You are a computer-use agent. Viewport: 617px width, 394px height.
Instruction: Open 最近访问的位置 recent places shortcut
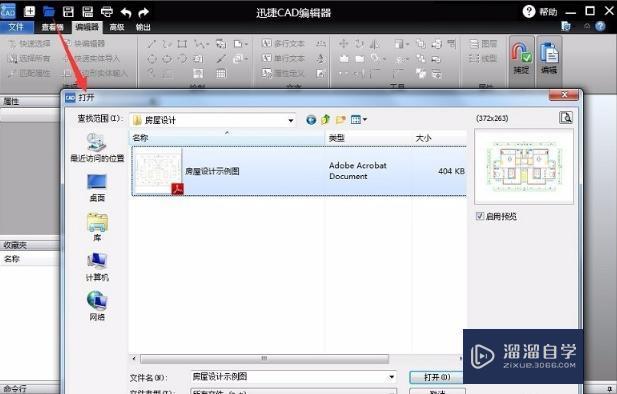pos(97,148)
